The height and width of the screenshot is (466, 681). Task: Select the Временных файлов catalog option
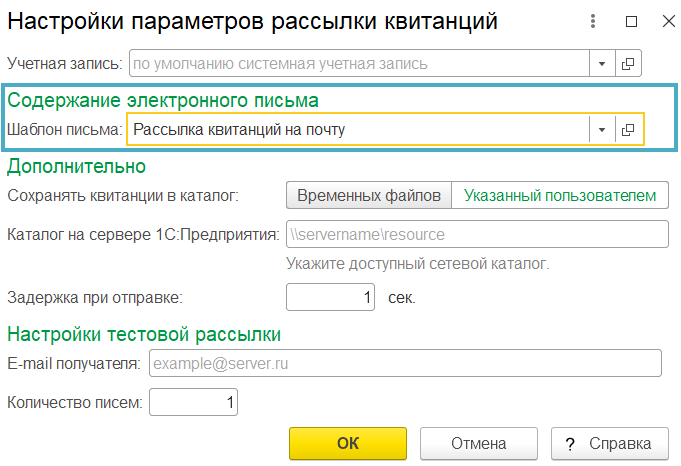coord(369,195)
